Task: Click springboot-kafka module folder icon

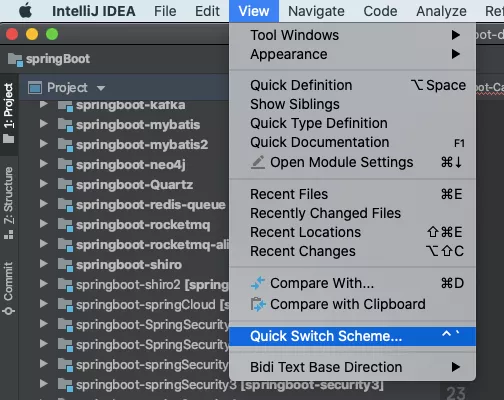Action: coord(65,106)
